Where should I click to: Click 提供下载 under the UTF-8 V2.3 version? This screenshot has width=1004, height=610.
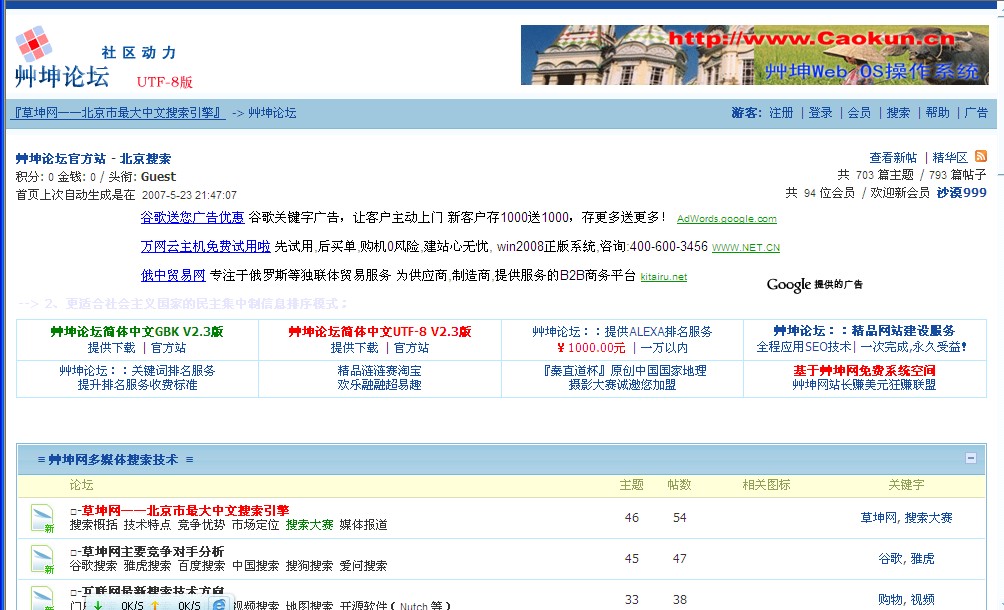coord(354,348)
